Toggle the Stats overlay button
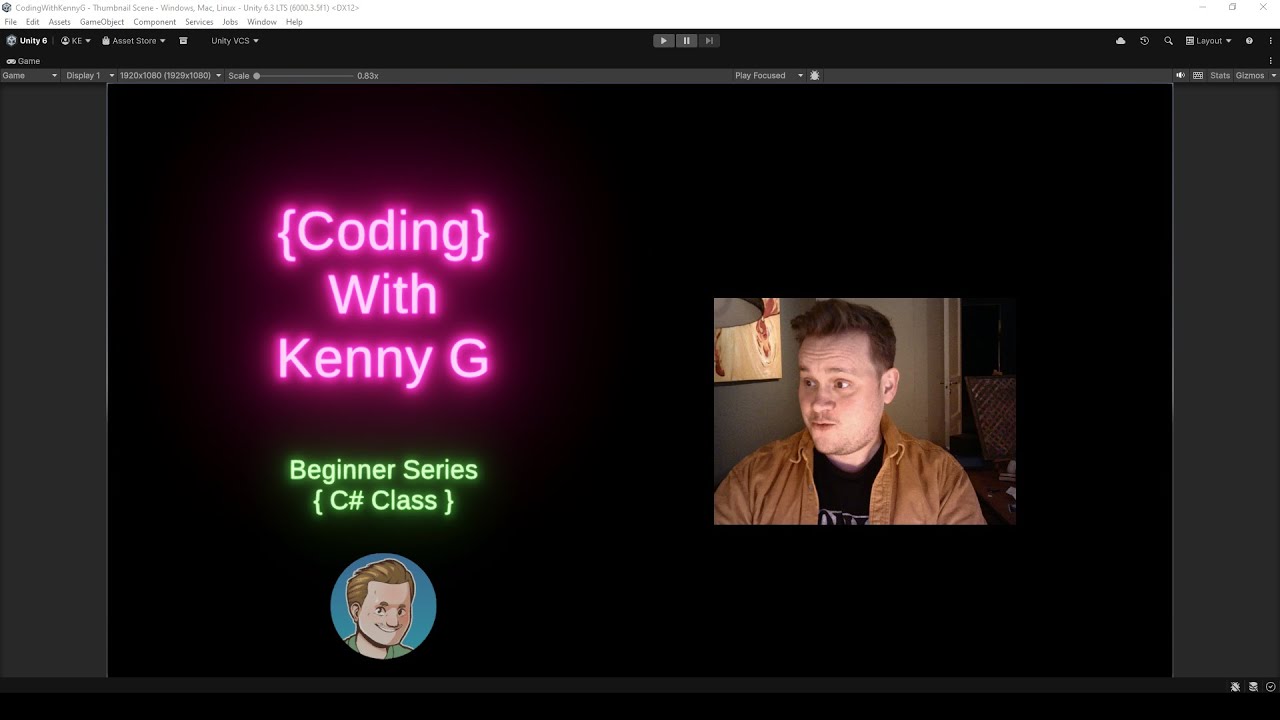 pos(1220,76)
